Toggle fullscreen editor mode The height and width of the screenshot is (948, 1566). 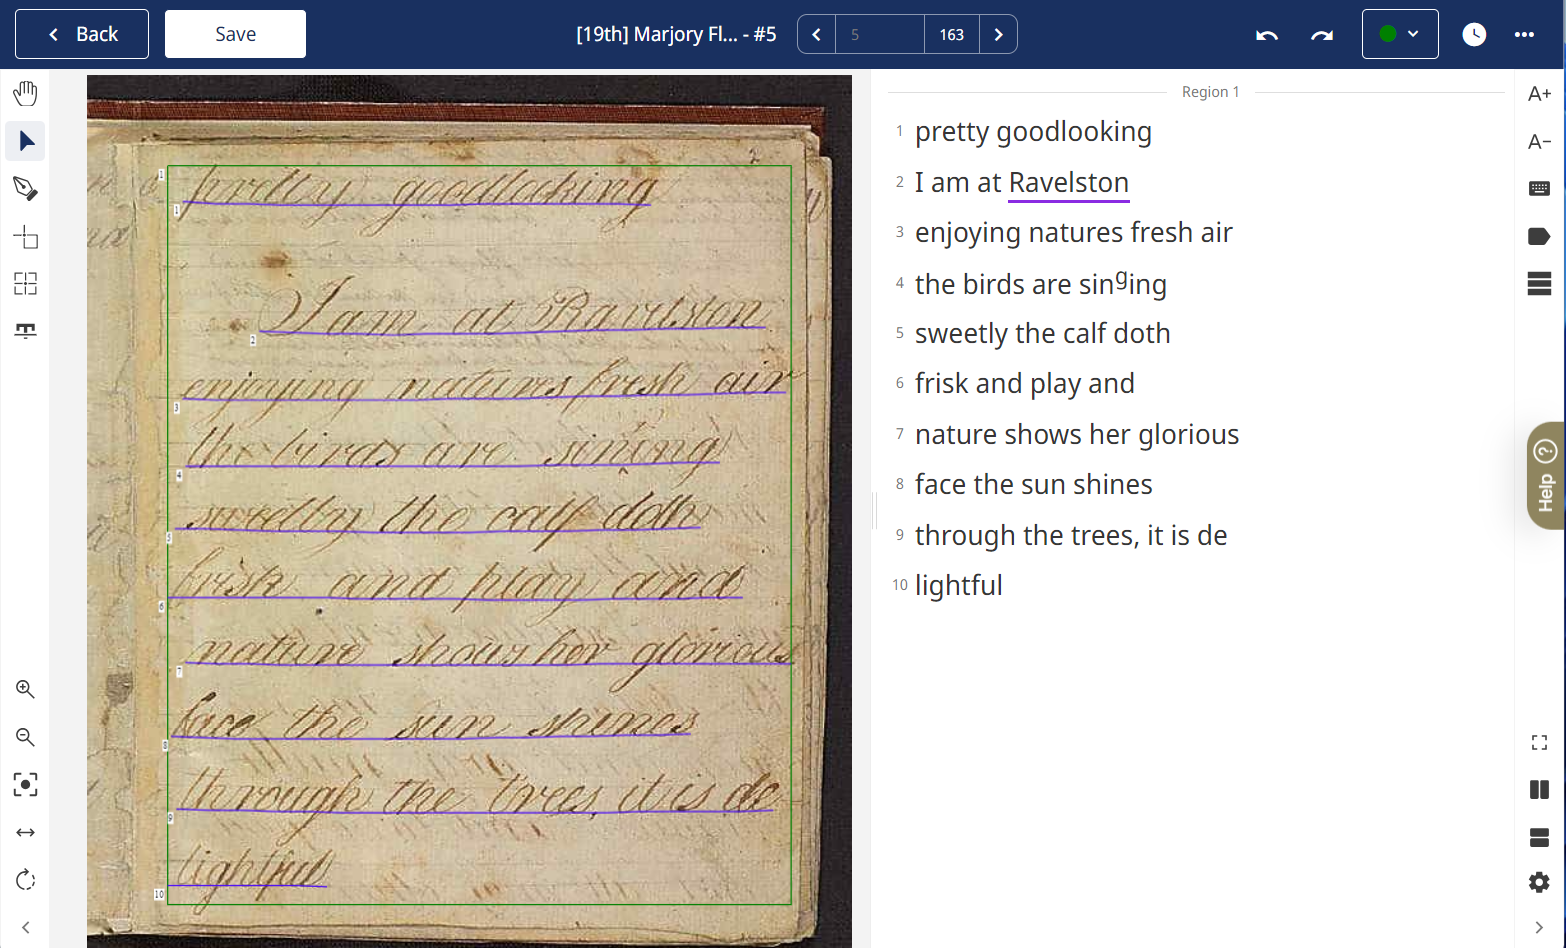click(x=1539, y=742)
